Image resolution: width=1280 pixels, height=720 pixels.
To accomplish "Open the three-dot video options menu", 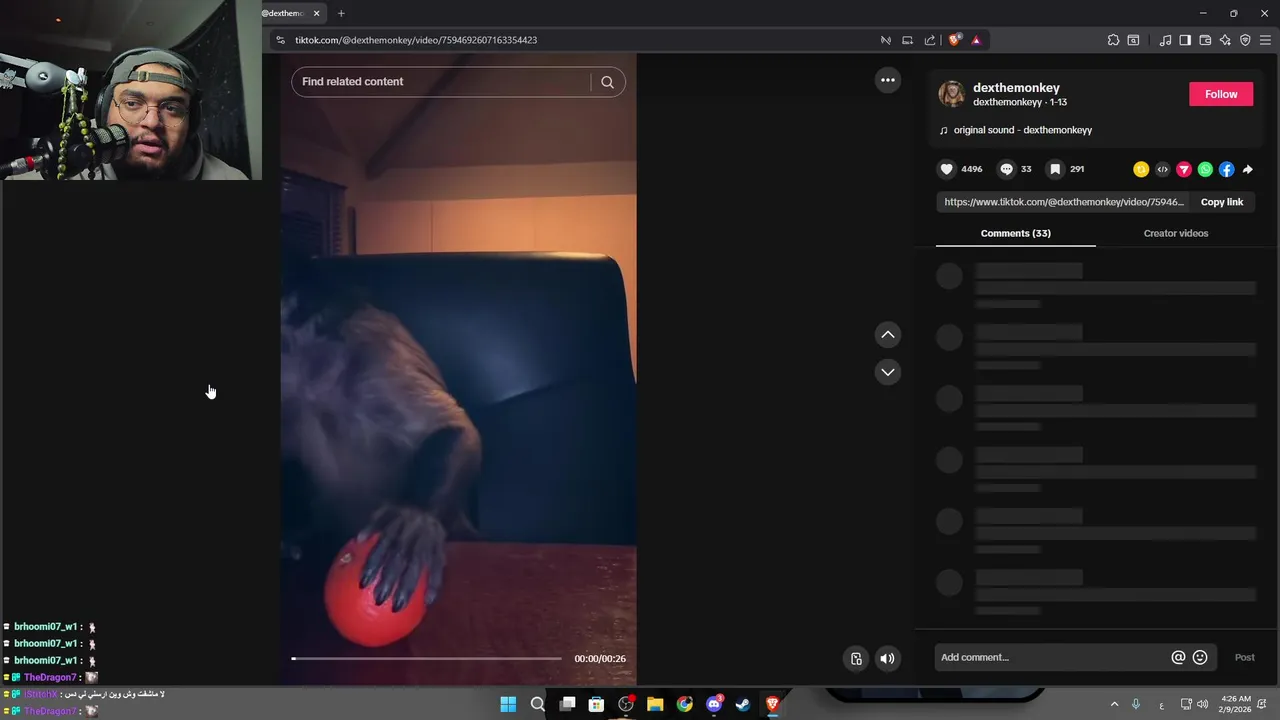I will pyautogui.click(x=887, y=80).
